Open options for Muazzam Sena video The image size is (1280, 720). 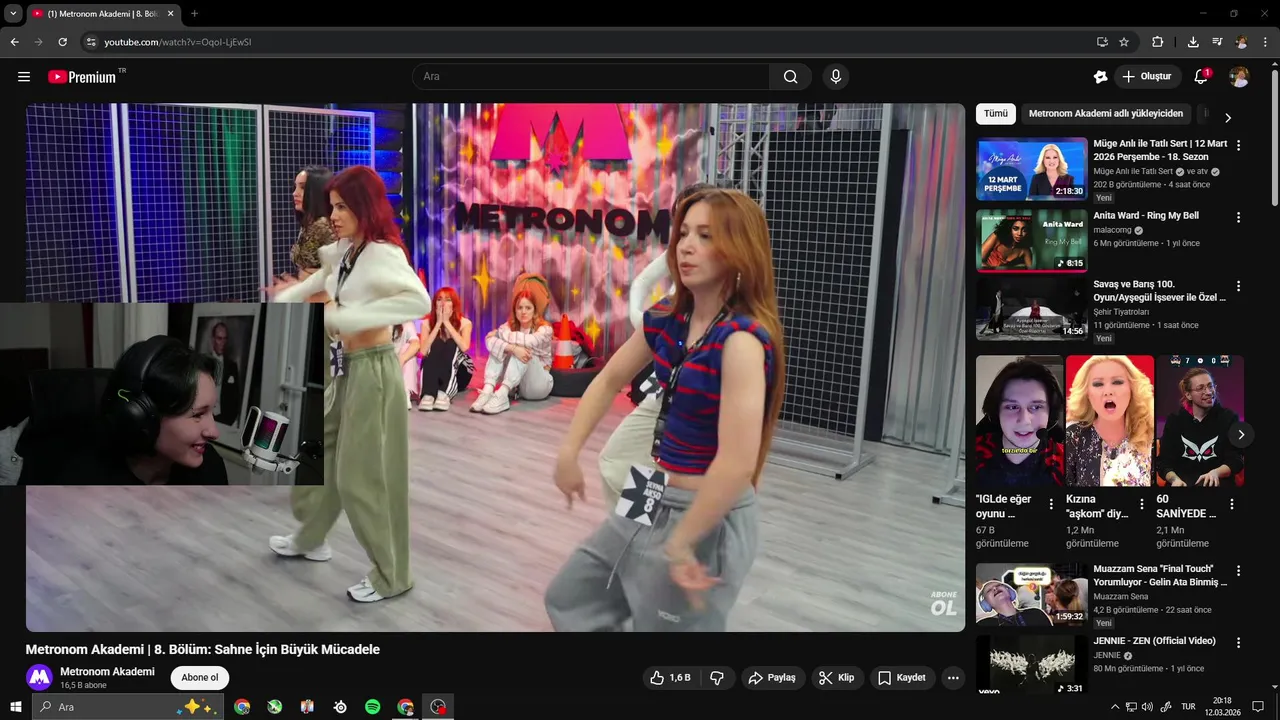click(1239, 571)
